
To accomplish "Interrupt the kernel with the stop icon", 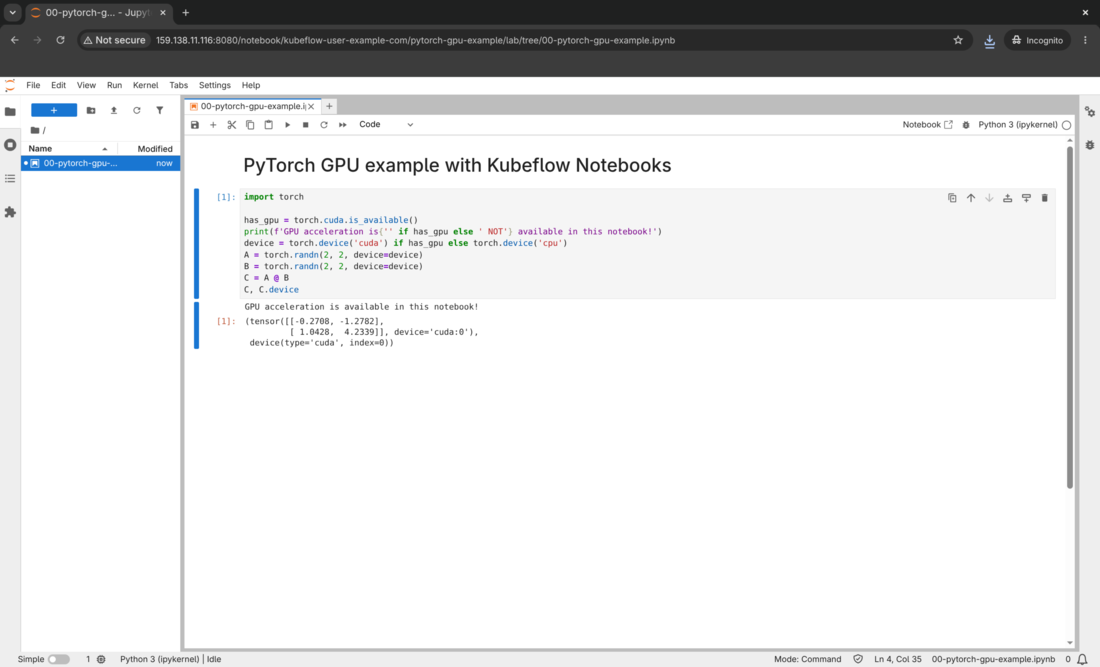I will tap(305, 125).
